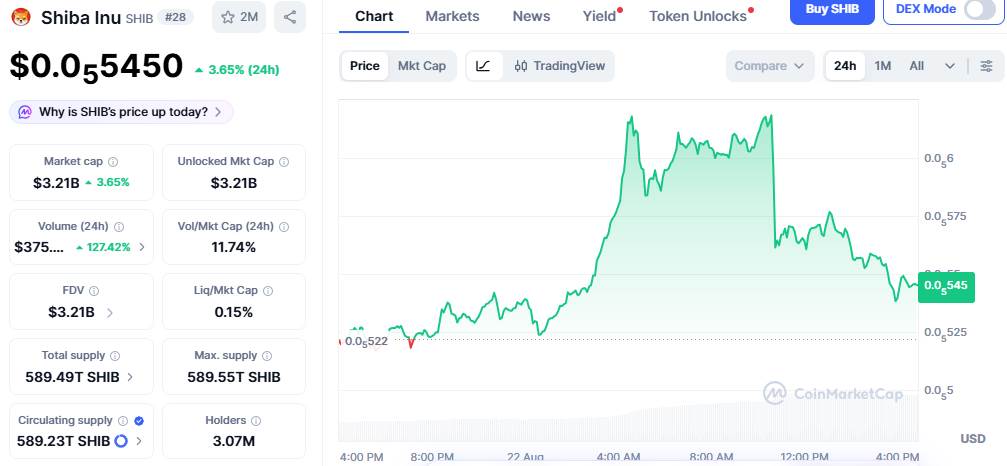Click the AI icon beside SHIB price question
This screenshot has width=1007, height=466.
point(25,112)
